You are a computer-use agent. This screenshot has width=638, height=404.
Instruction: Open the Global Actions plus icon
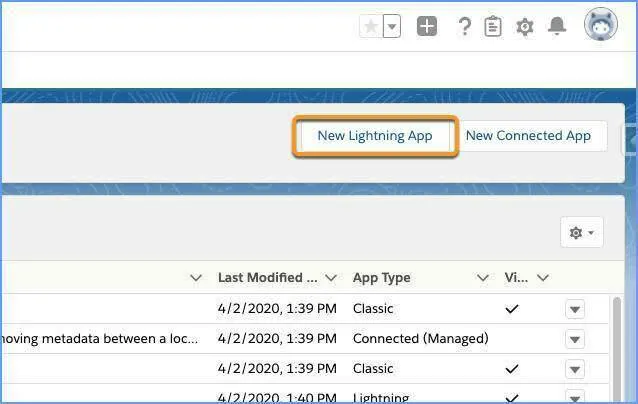(427, 26)
